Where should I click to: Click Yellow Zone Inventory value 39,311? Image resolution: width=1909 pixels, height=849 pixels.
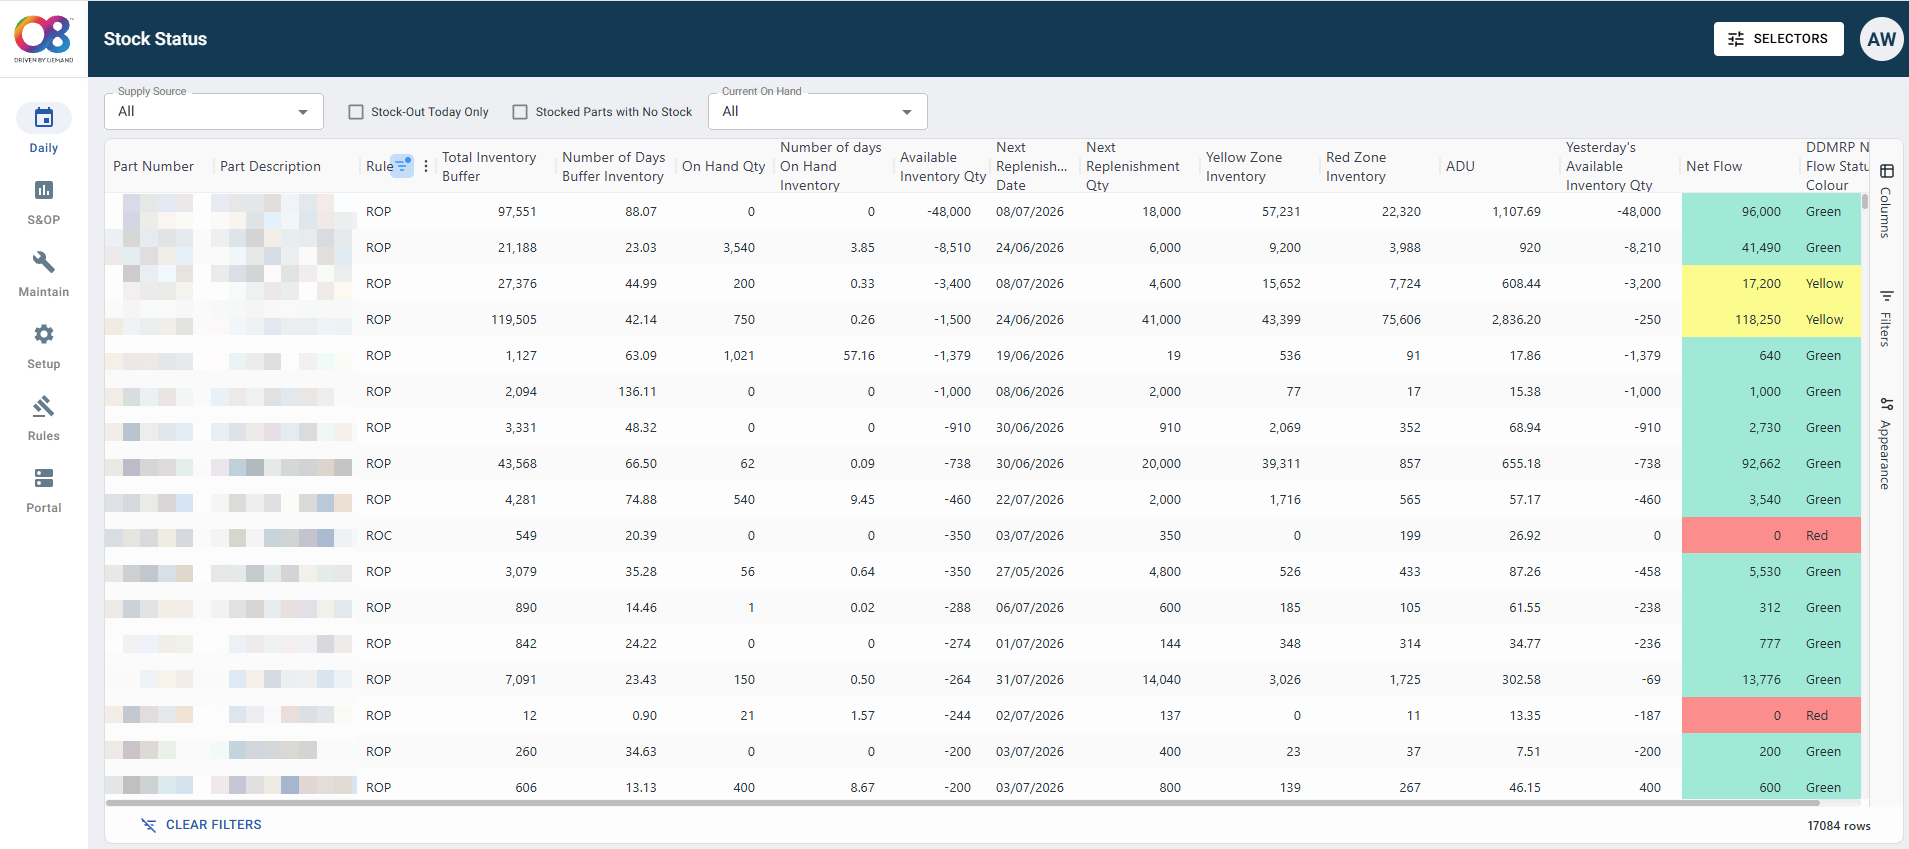pos(1281,463)
